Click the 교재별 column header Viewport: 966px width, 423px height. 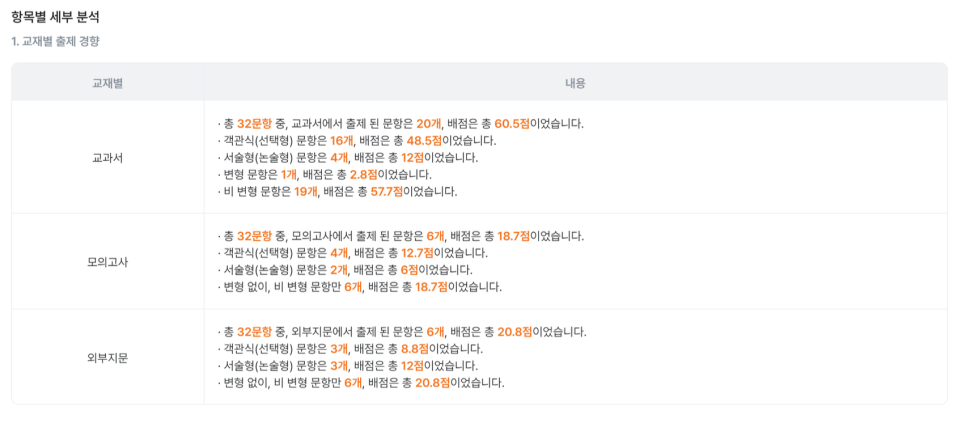coord(108,83)
